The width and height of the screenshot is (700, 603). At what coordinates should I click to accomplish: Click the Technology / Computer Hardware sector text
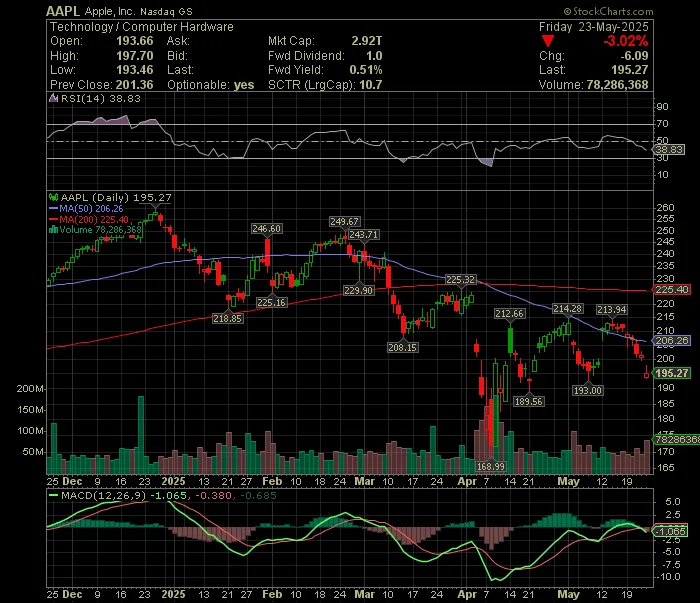[142, 27]
